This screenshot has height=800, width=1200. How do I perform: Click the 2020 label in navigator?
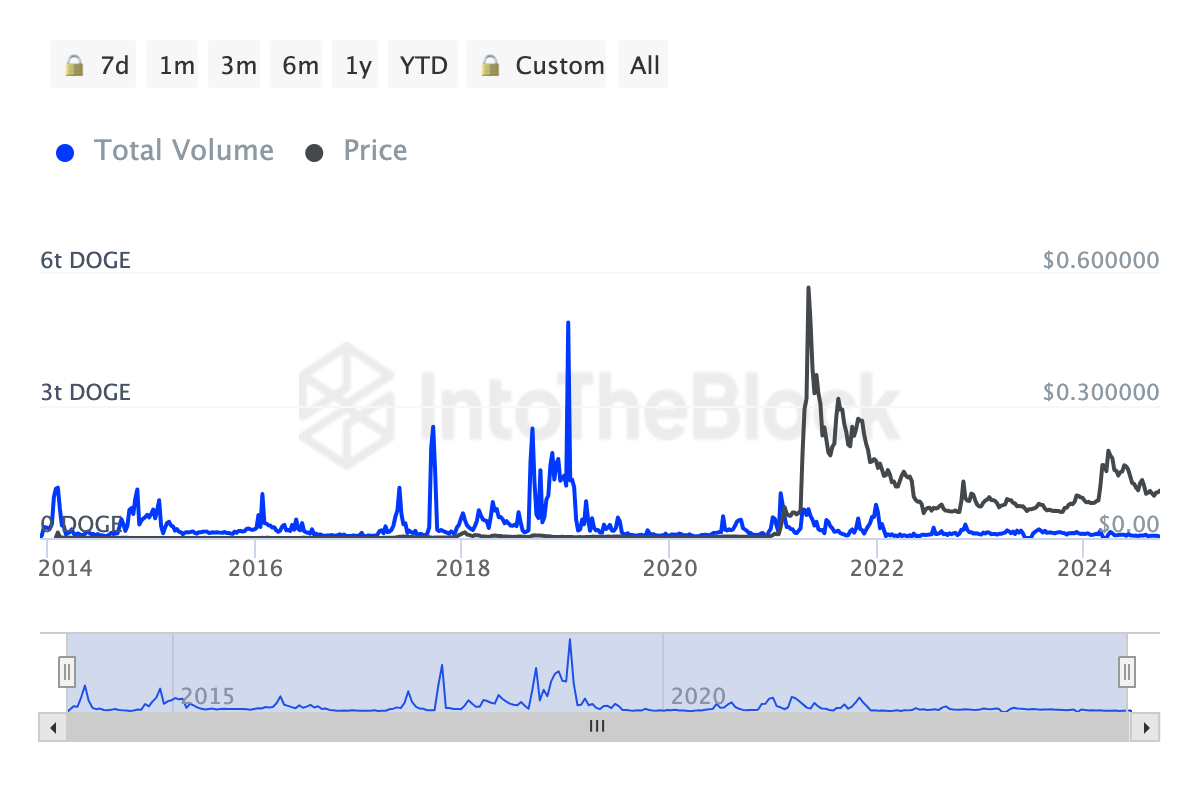pos(698,696)
